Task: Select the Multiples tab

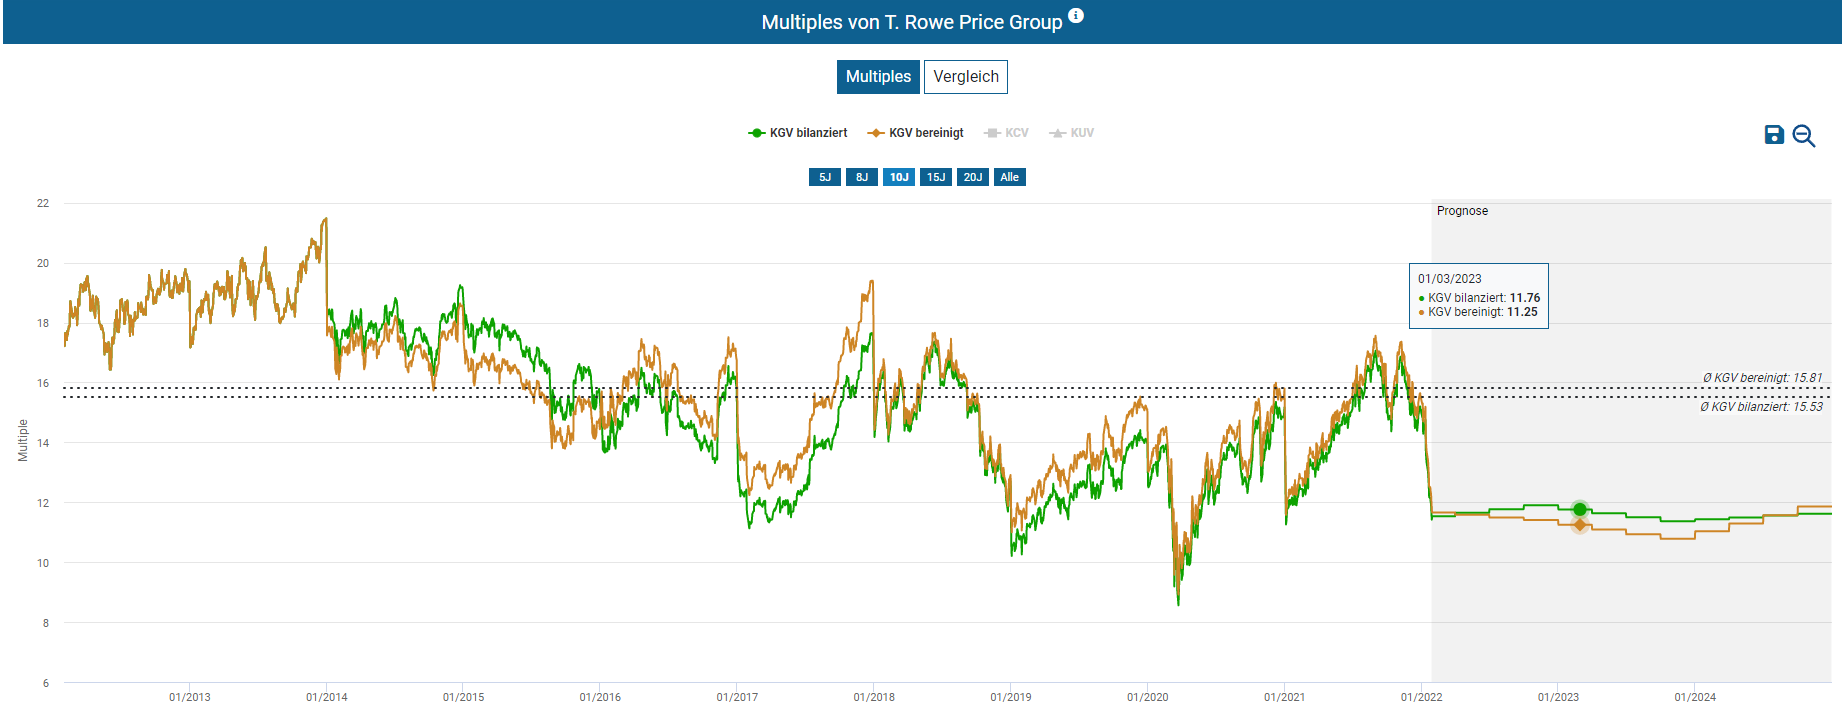Action: 878,77
